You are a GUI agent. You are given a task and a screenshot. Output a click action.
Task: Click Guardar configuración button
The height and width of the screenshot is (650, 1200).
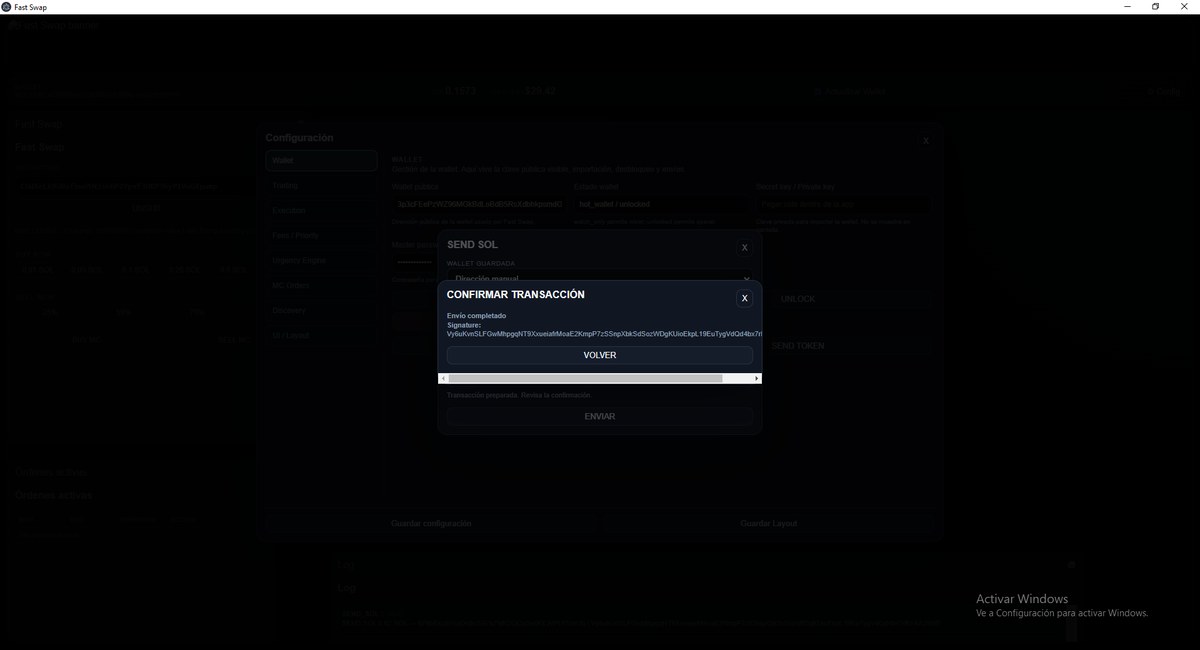tap(431, 523)
